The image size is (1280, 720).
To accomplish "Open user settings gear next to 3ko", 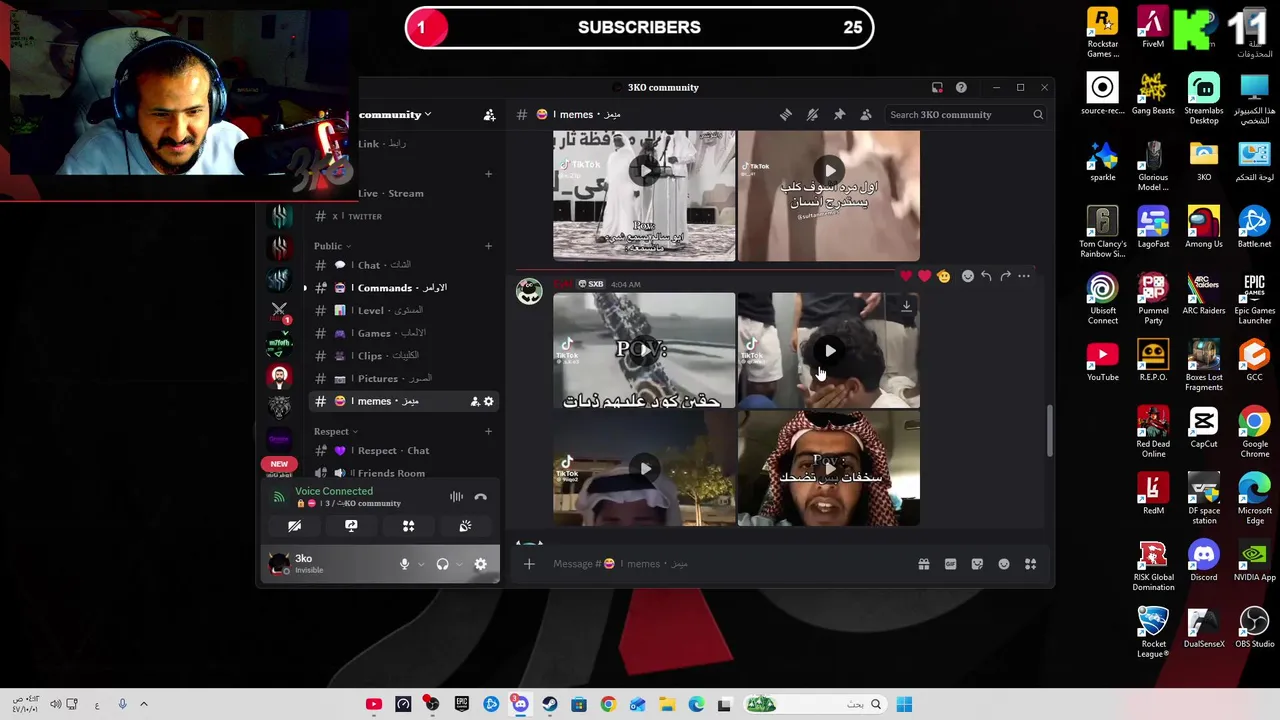I will click(x=480, y=564).
